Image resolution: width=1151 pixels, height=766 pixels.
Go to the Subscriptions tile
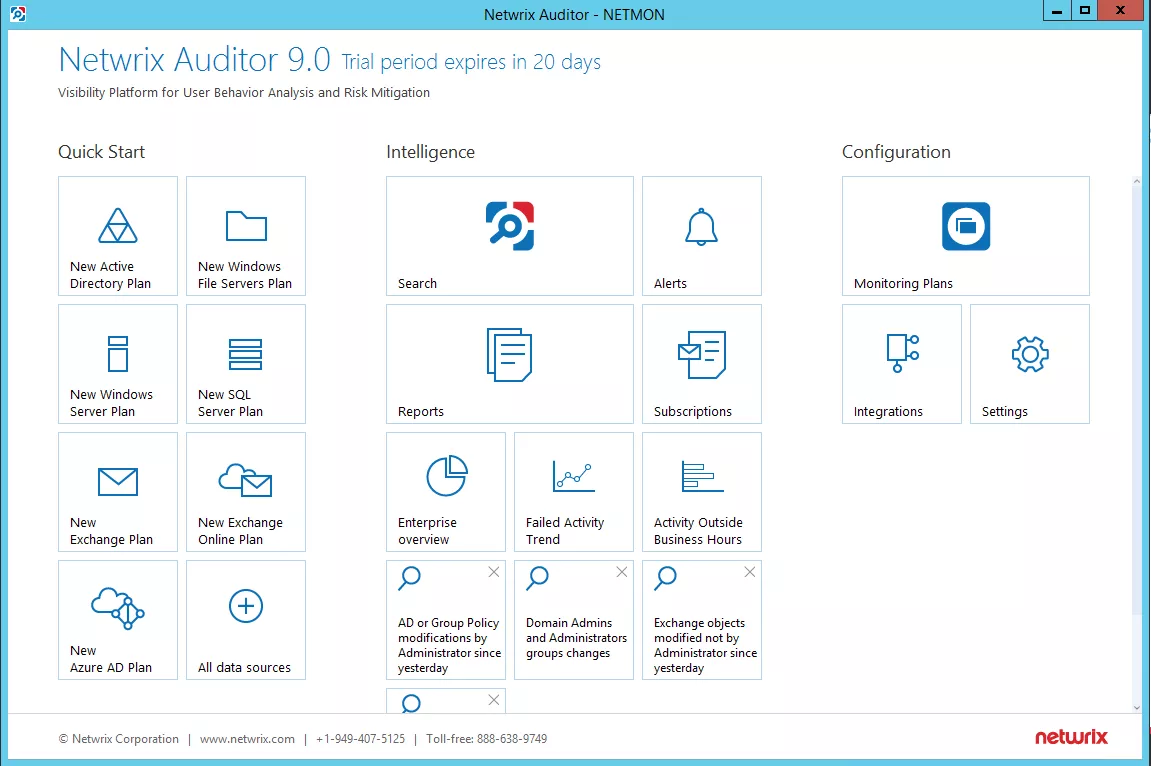(702, 364)
